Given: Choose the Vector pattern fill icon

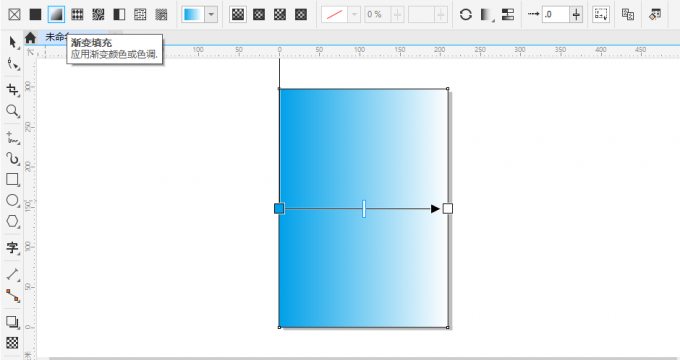Looking at the screenshot, I should pyautogui.click(x=77, y=14).
